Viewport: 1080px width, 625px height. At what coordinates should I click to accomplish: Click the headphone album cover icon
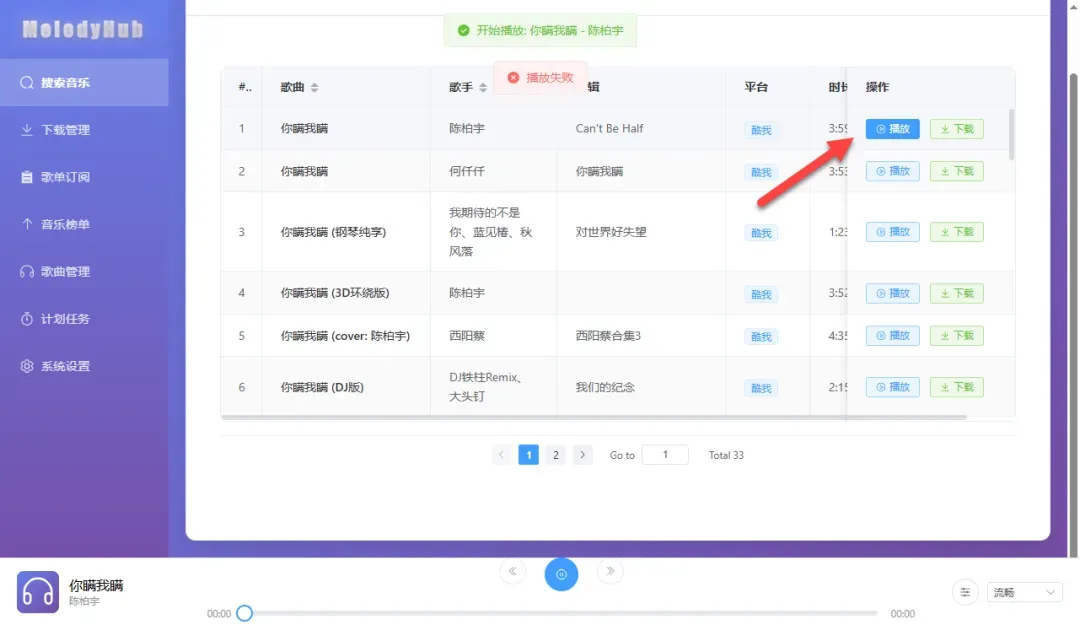38,592
